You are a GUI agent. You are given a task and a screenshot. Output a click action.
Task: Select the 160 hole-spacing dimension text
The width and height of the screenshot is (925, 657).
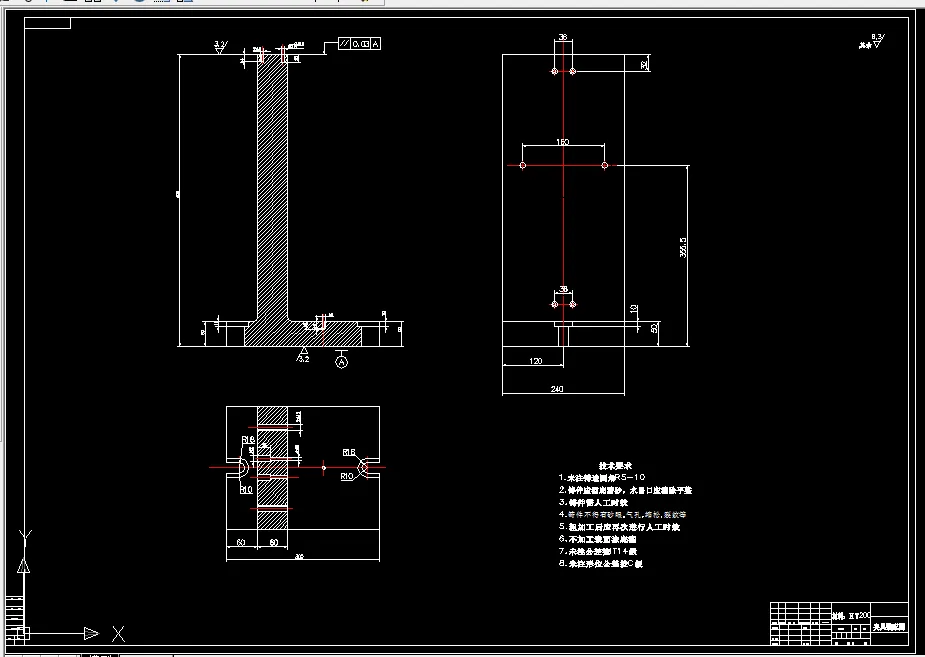562,142
